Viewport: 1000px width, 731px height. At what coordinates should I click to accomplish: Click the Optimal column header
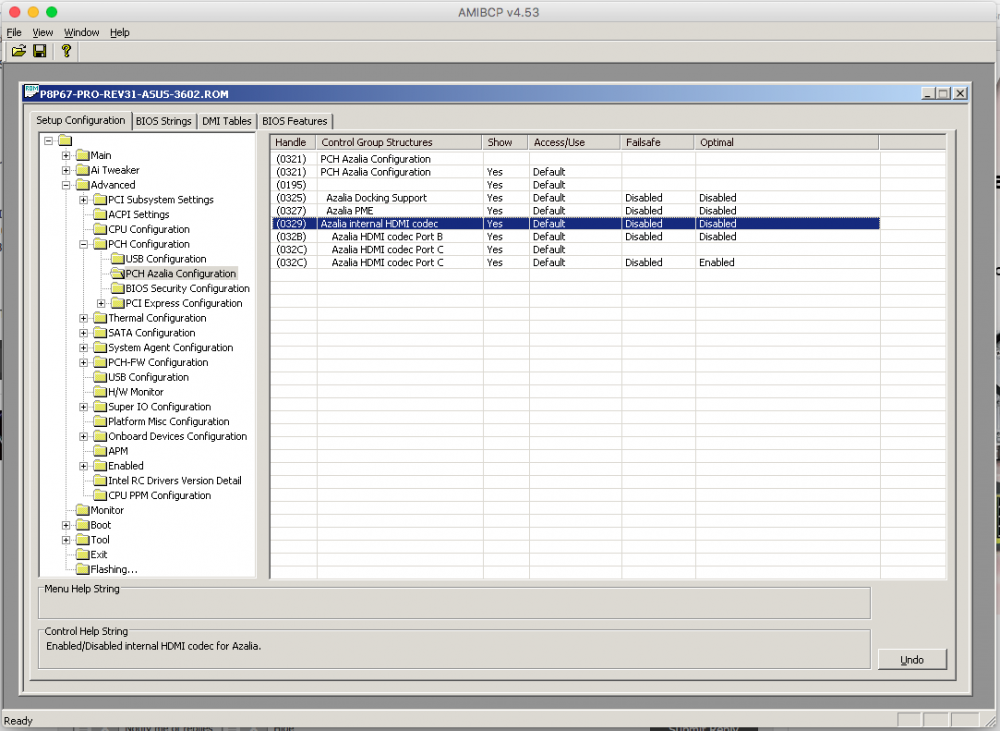tap(786, 142)
